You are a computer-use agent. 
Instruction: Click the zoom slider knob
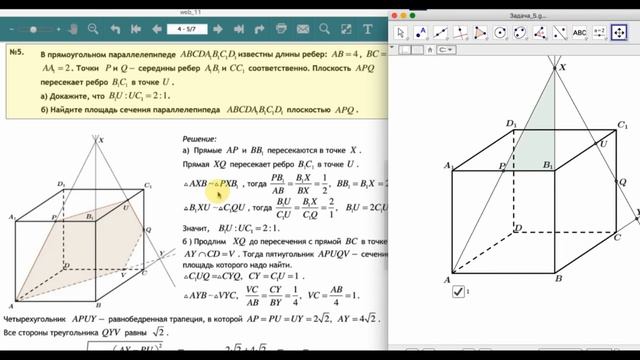[33, 29]
